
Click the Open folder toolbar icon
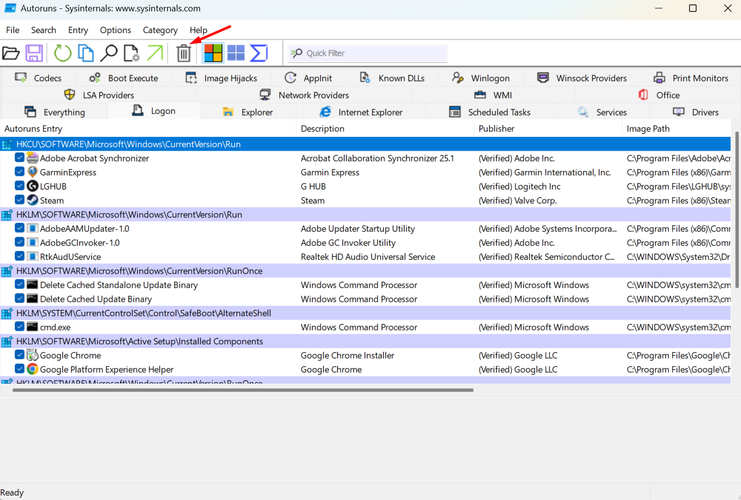[x=11, y=53]
